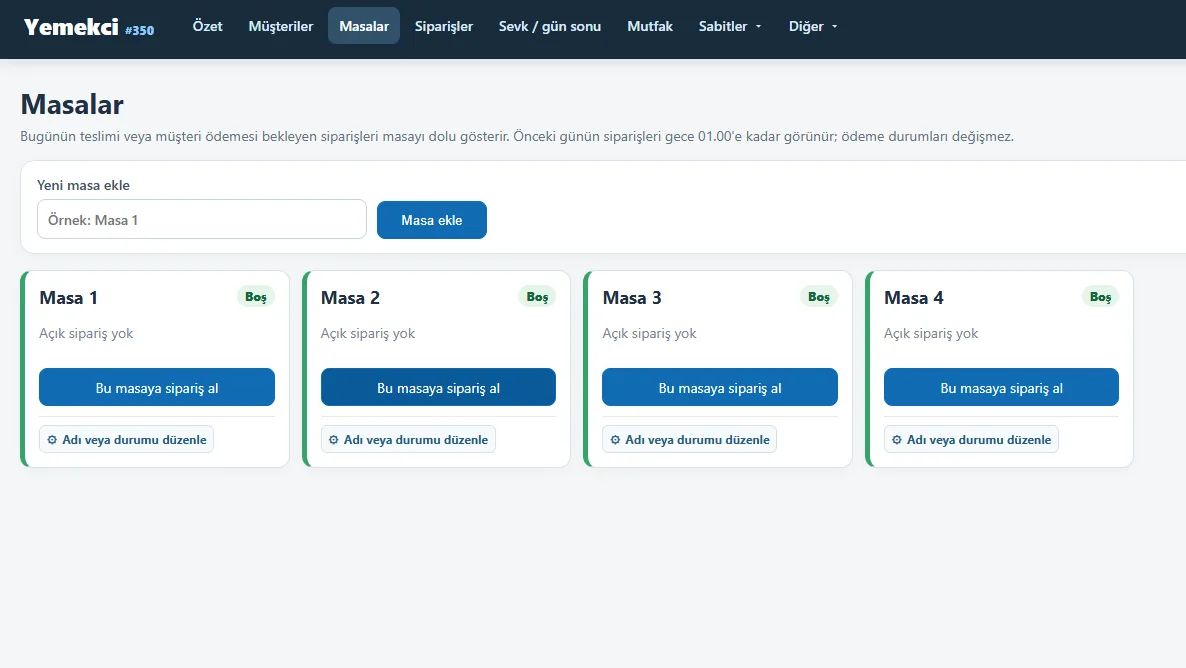Take an order for Masa 3
This screenshot has width=1186, height=668.
(x=719, y=387)
